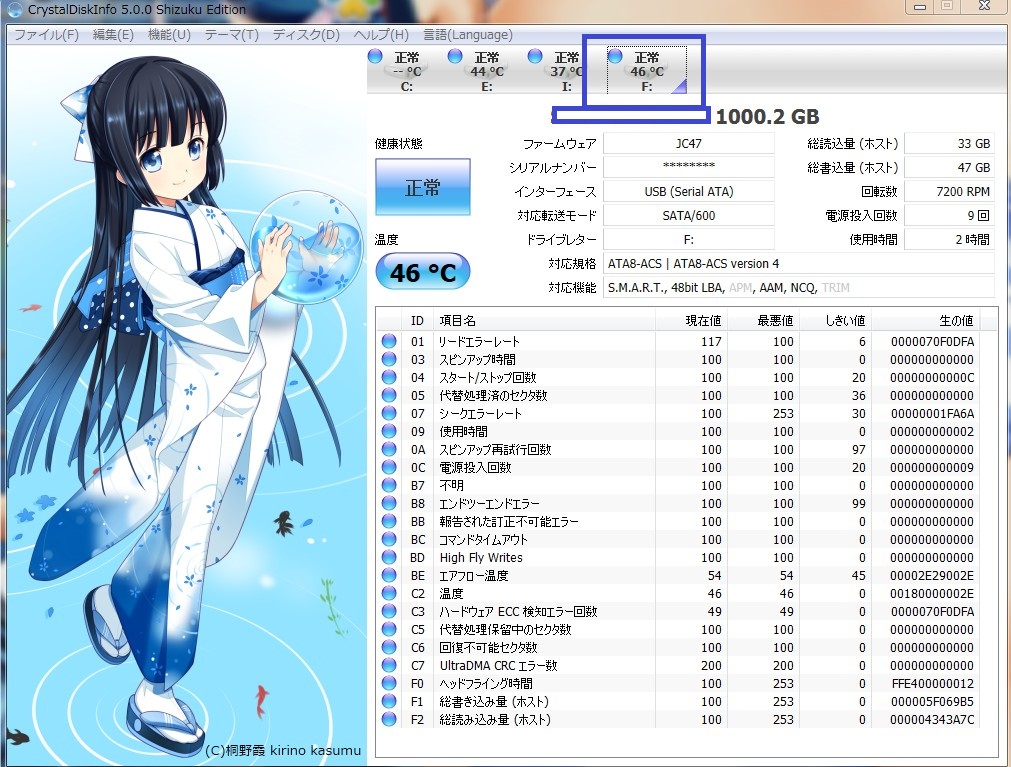
Task: Click the 生の値 column header
Action: (x=926, y=320)
